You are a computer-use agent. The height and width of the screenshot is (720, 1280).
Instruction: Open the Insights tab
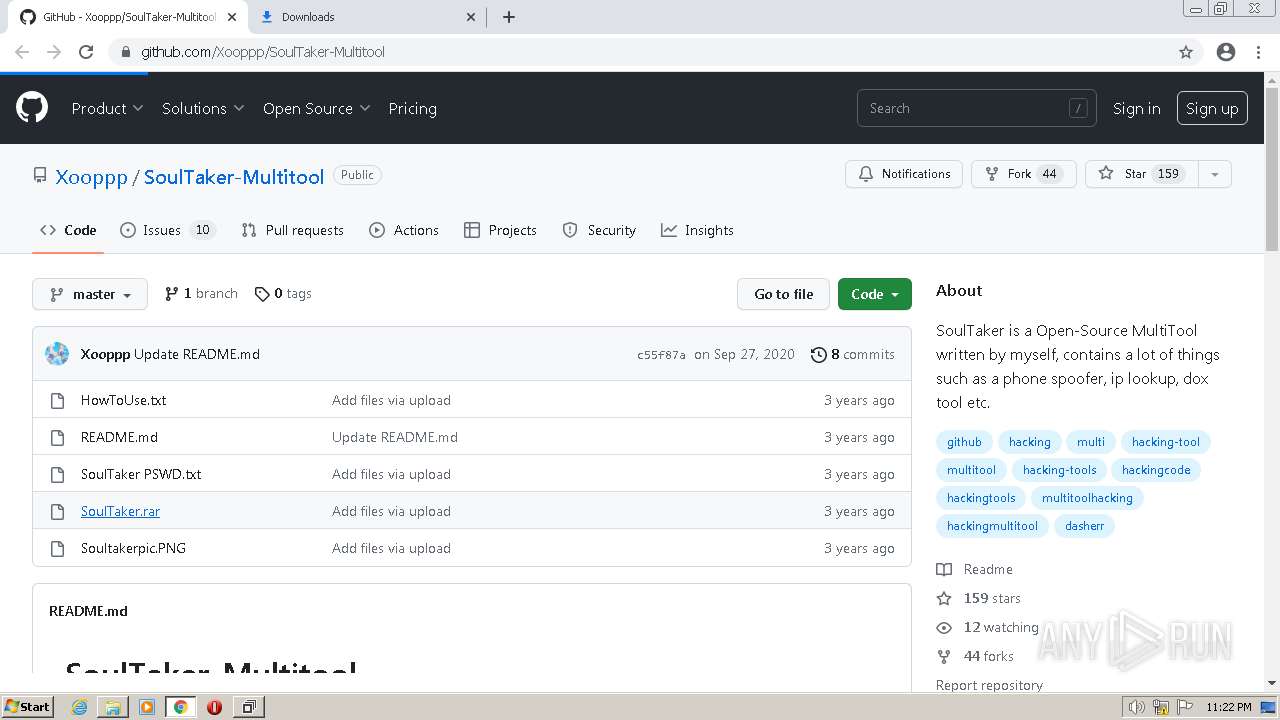click(x=697, y=230)
